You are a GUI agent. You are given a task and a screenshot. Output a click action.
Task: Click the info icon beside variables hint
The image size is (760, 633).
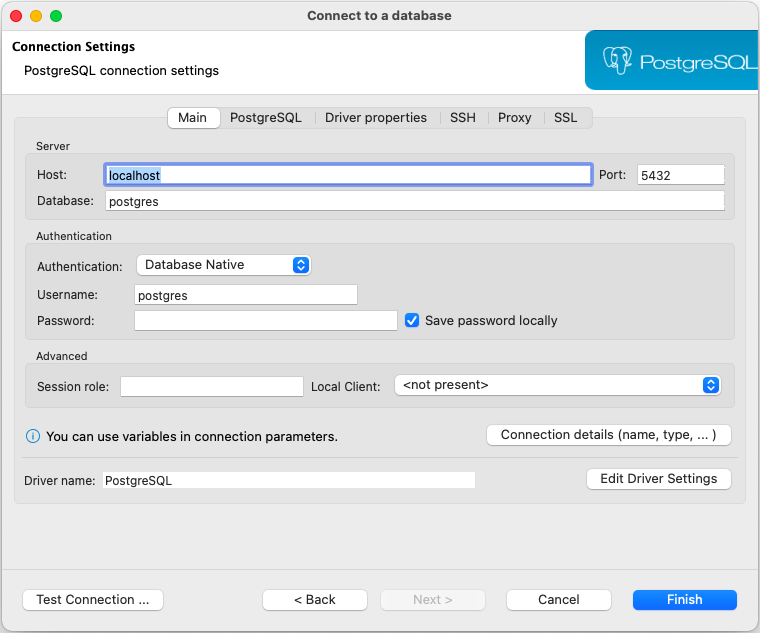click(32, 436)
